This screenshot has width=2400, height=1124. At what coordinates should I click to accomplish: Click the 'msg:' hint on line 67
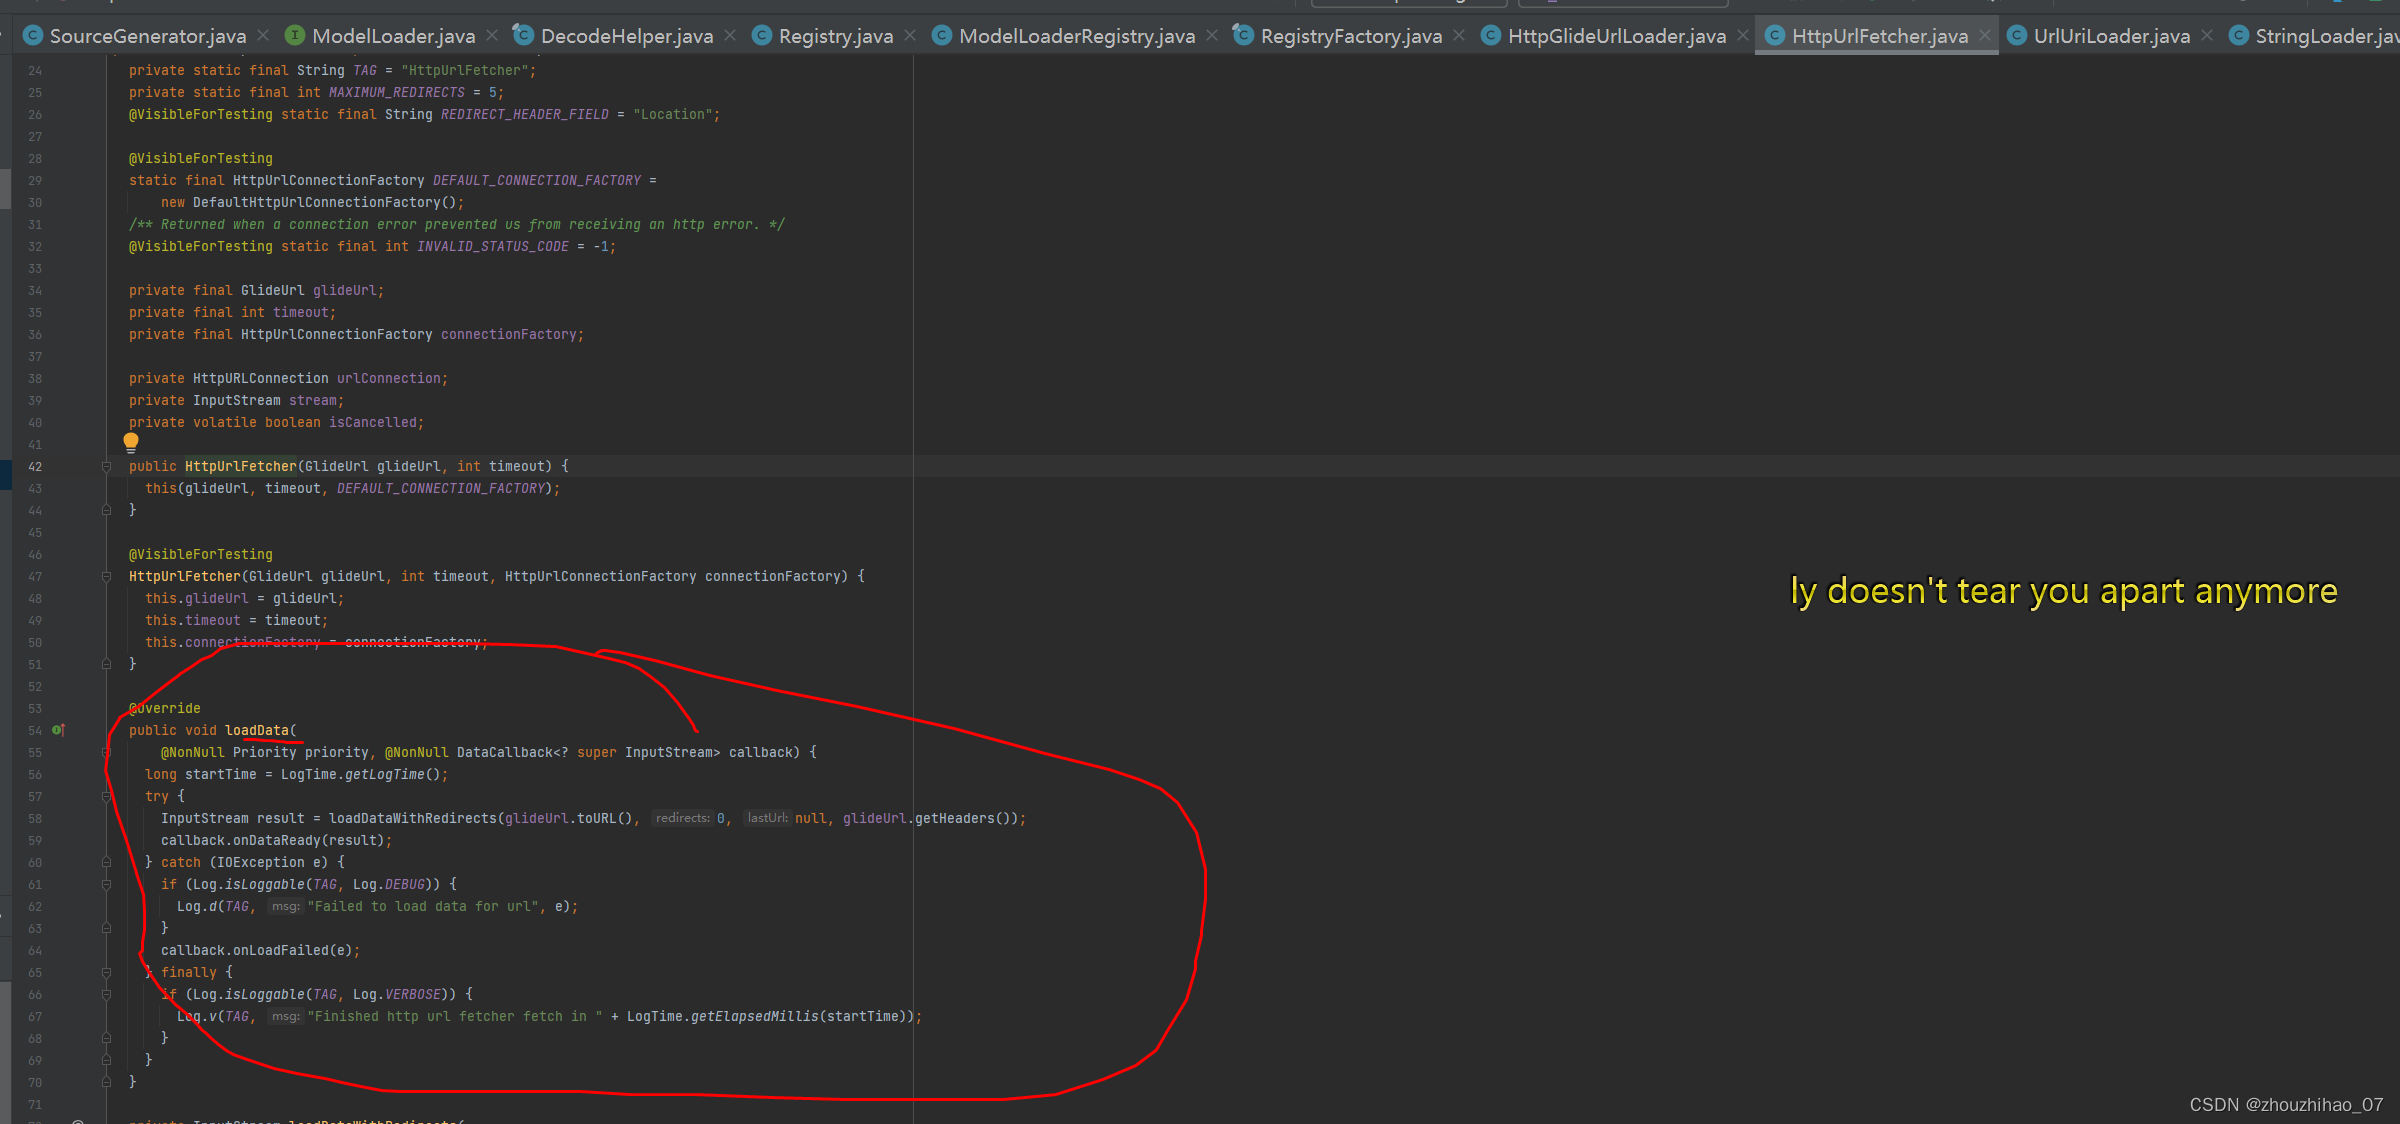[286, 1016]
